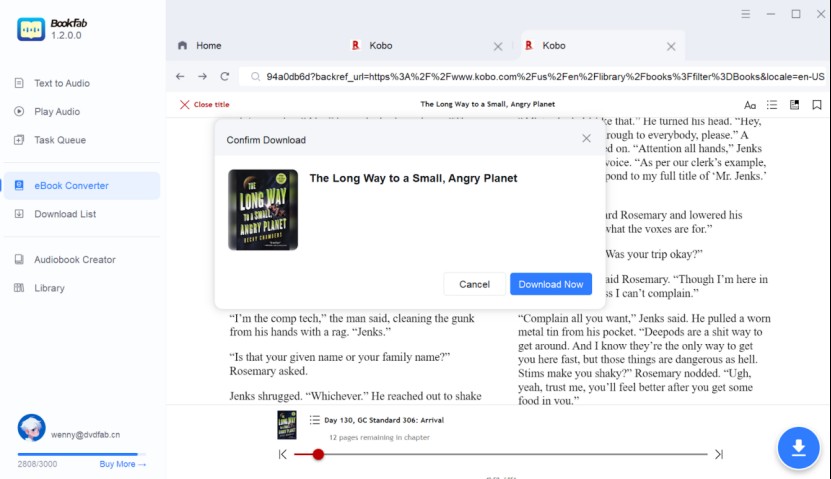
Task: Open chapter list icon near Day 130
Action: 314,420
